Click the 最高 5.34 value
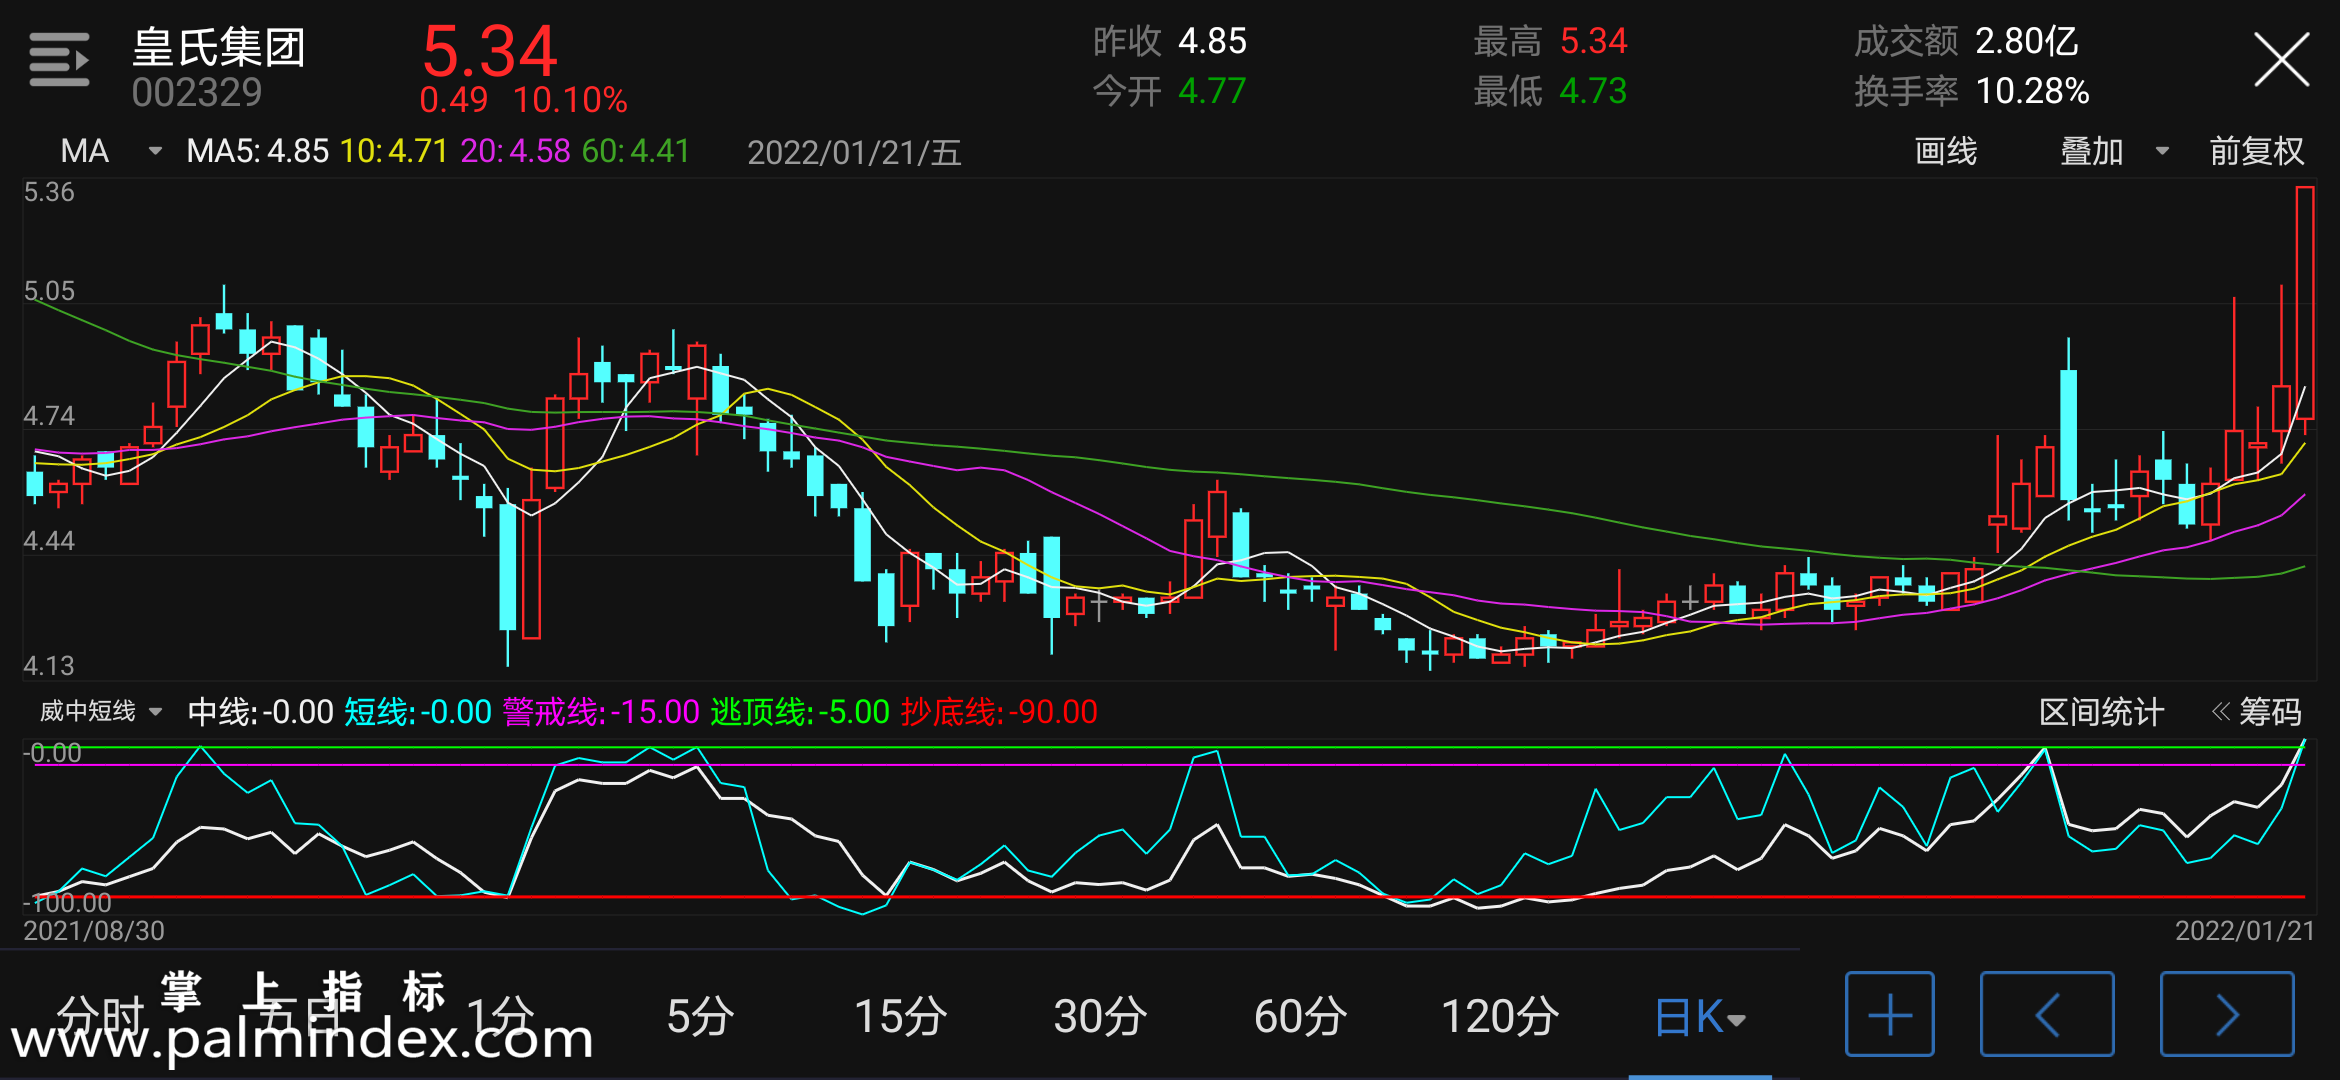2340x1080 pixels. [x=1593, y=41]
